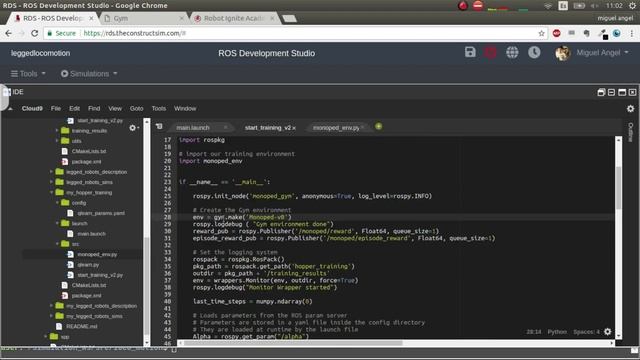Click the red shield icon in header
640x360 pixels.
click(490, 52)
